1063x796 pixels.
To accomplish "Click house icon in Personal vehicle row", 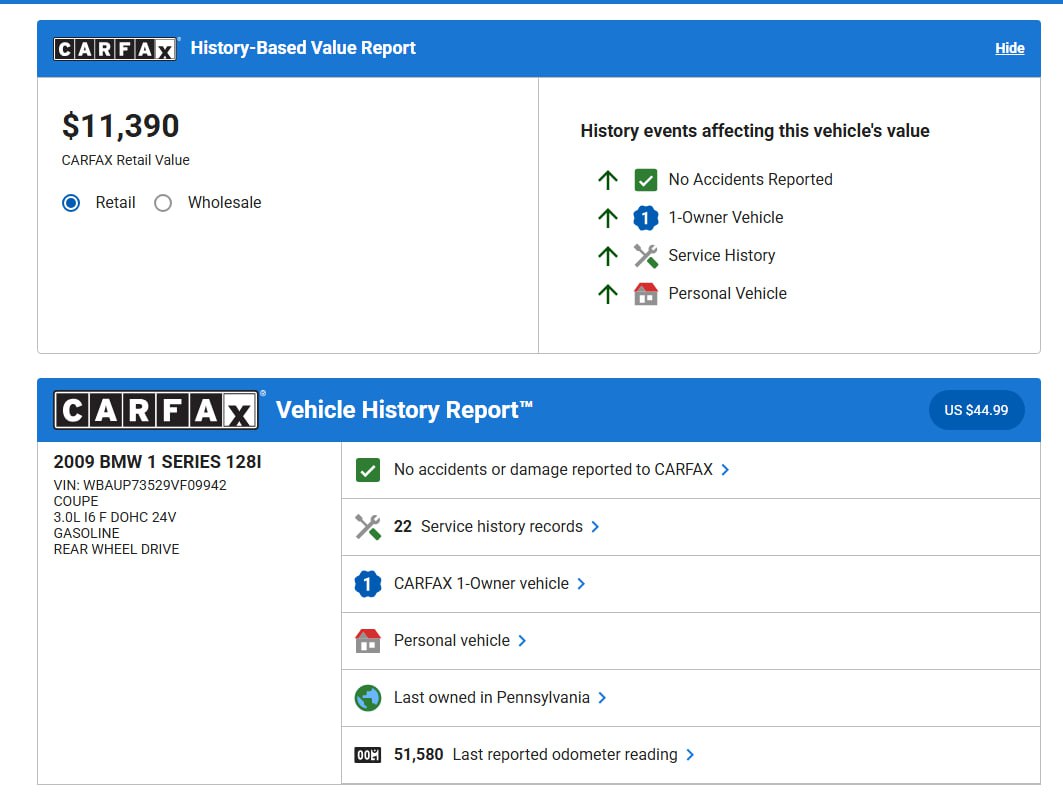I will [x=367, y=641].
